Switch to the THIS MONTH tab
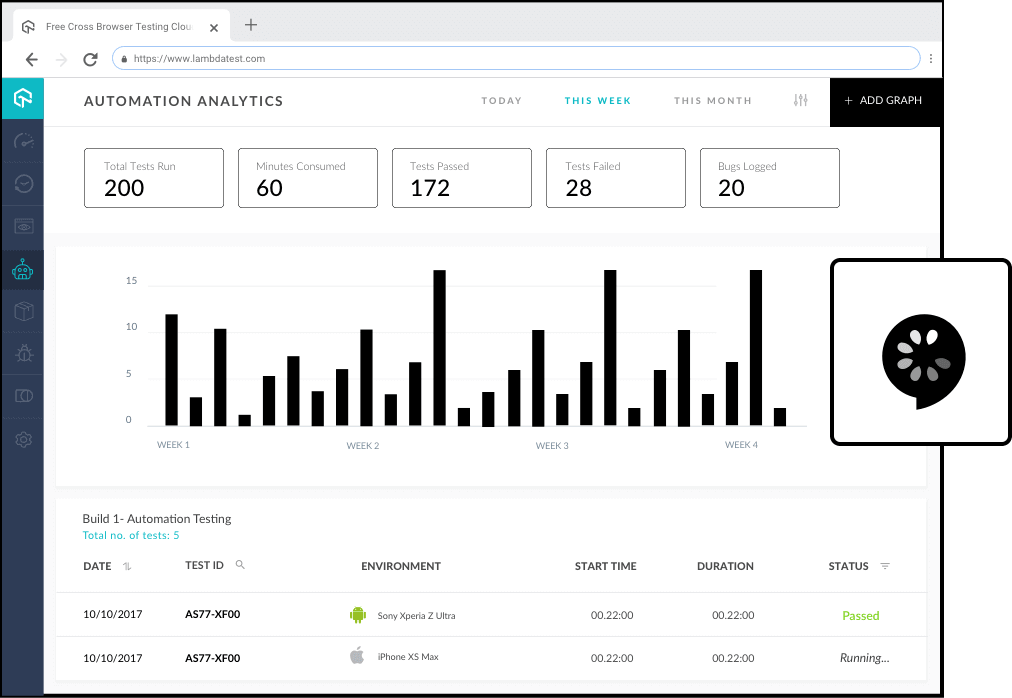This screenshot has width=1012, height=698. tap(712, 100)
